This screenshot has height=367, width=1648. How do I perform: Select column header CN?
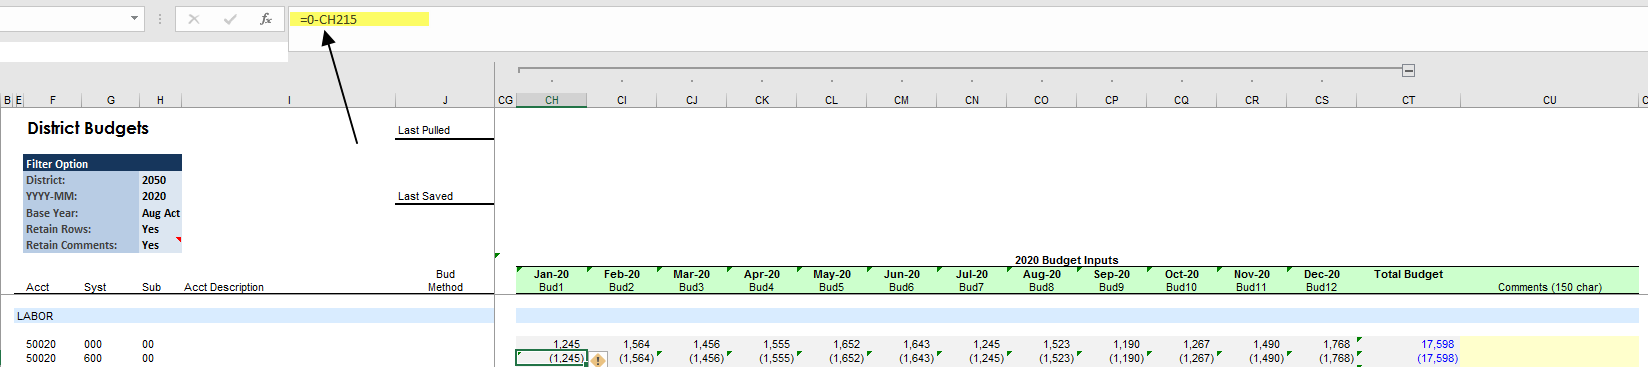coord(972,100)
